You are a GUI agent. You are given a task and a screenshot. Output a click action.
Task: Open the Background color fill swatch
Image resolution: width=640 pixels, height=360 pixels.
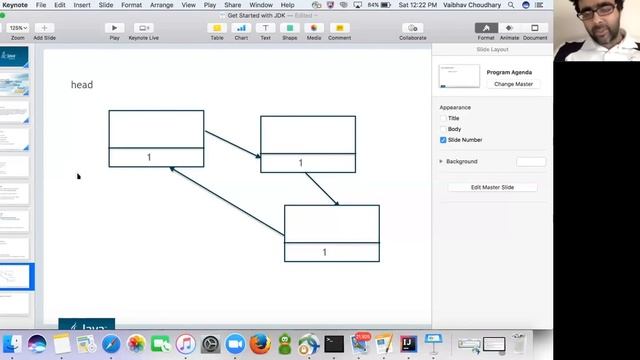pos(531,162)
